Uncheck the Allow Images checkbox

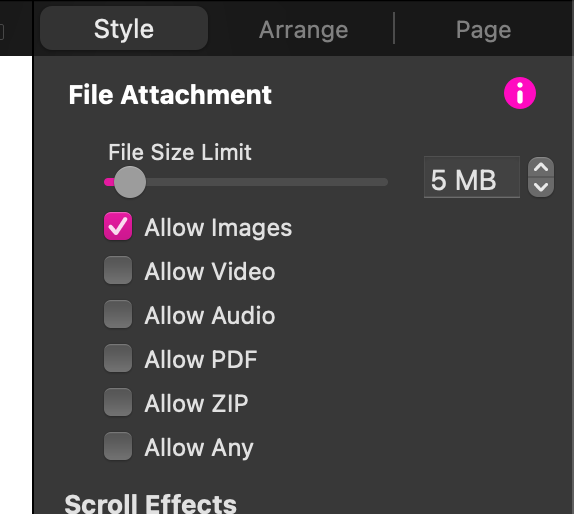pos(118,226)
